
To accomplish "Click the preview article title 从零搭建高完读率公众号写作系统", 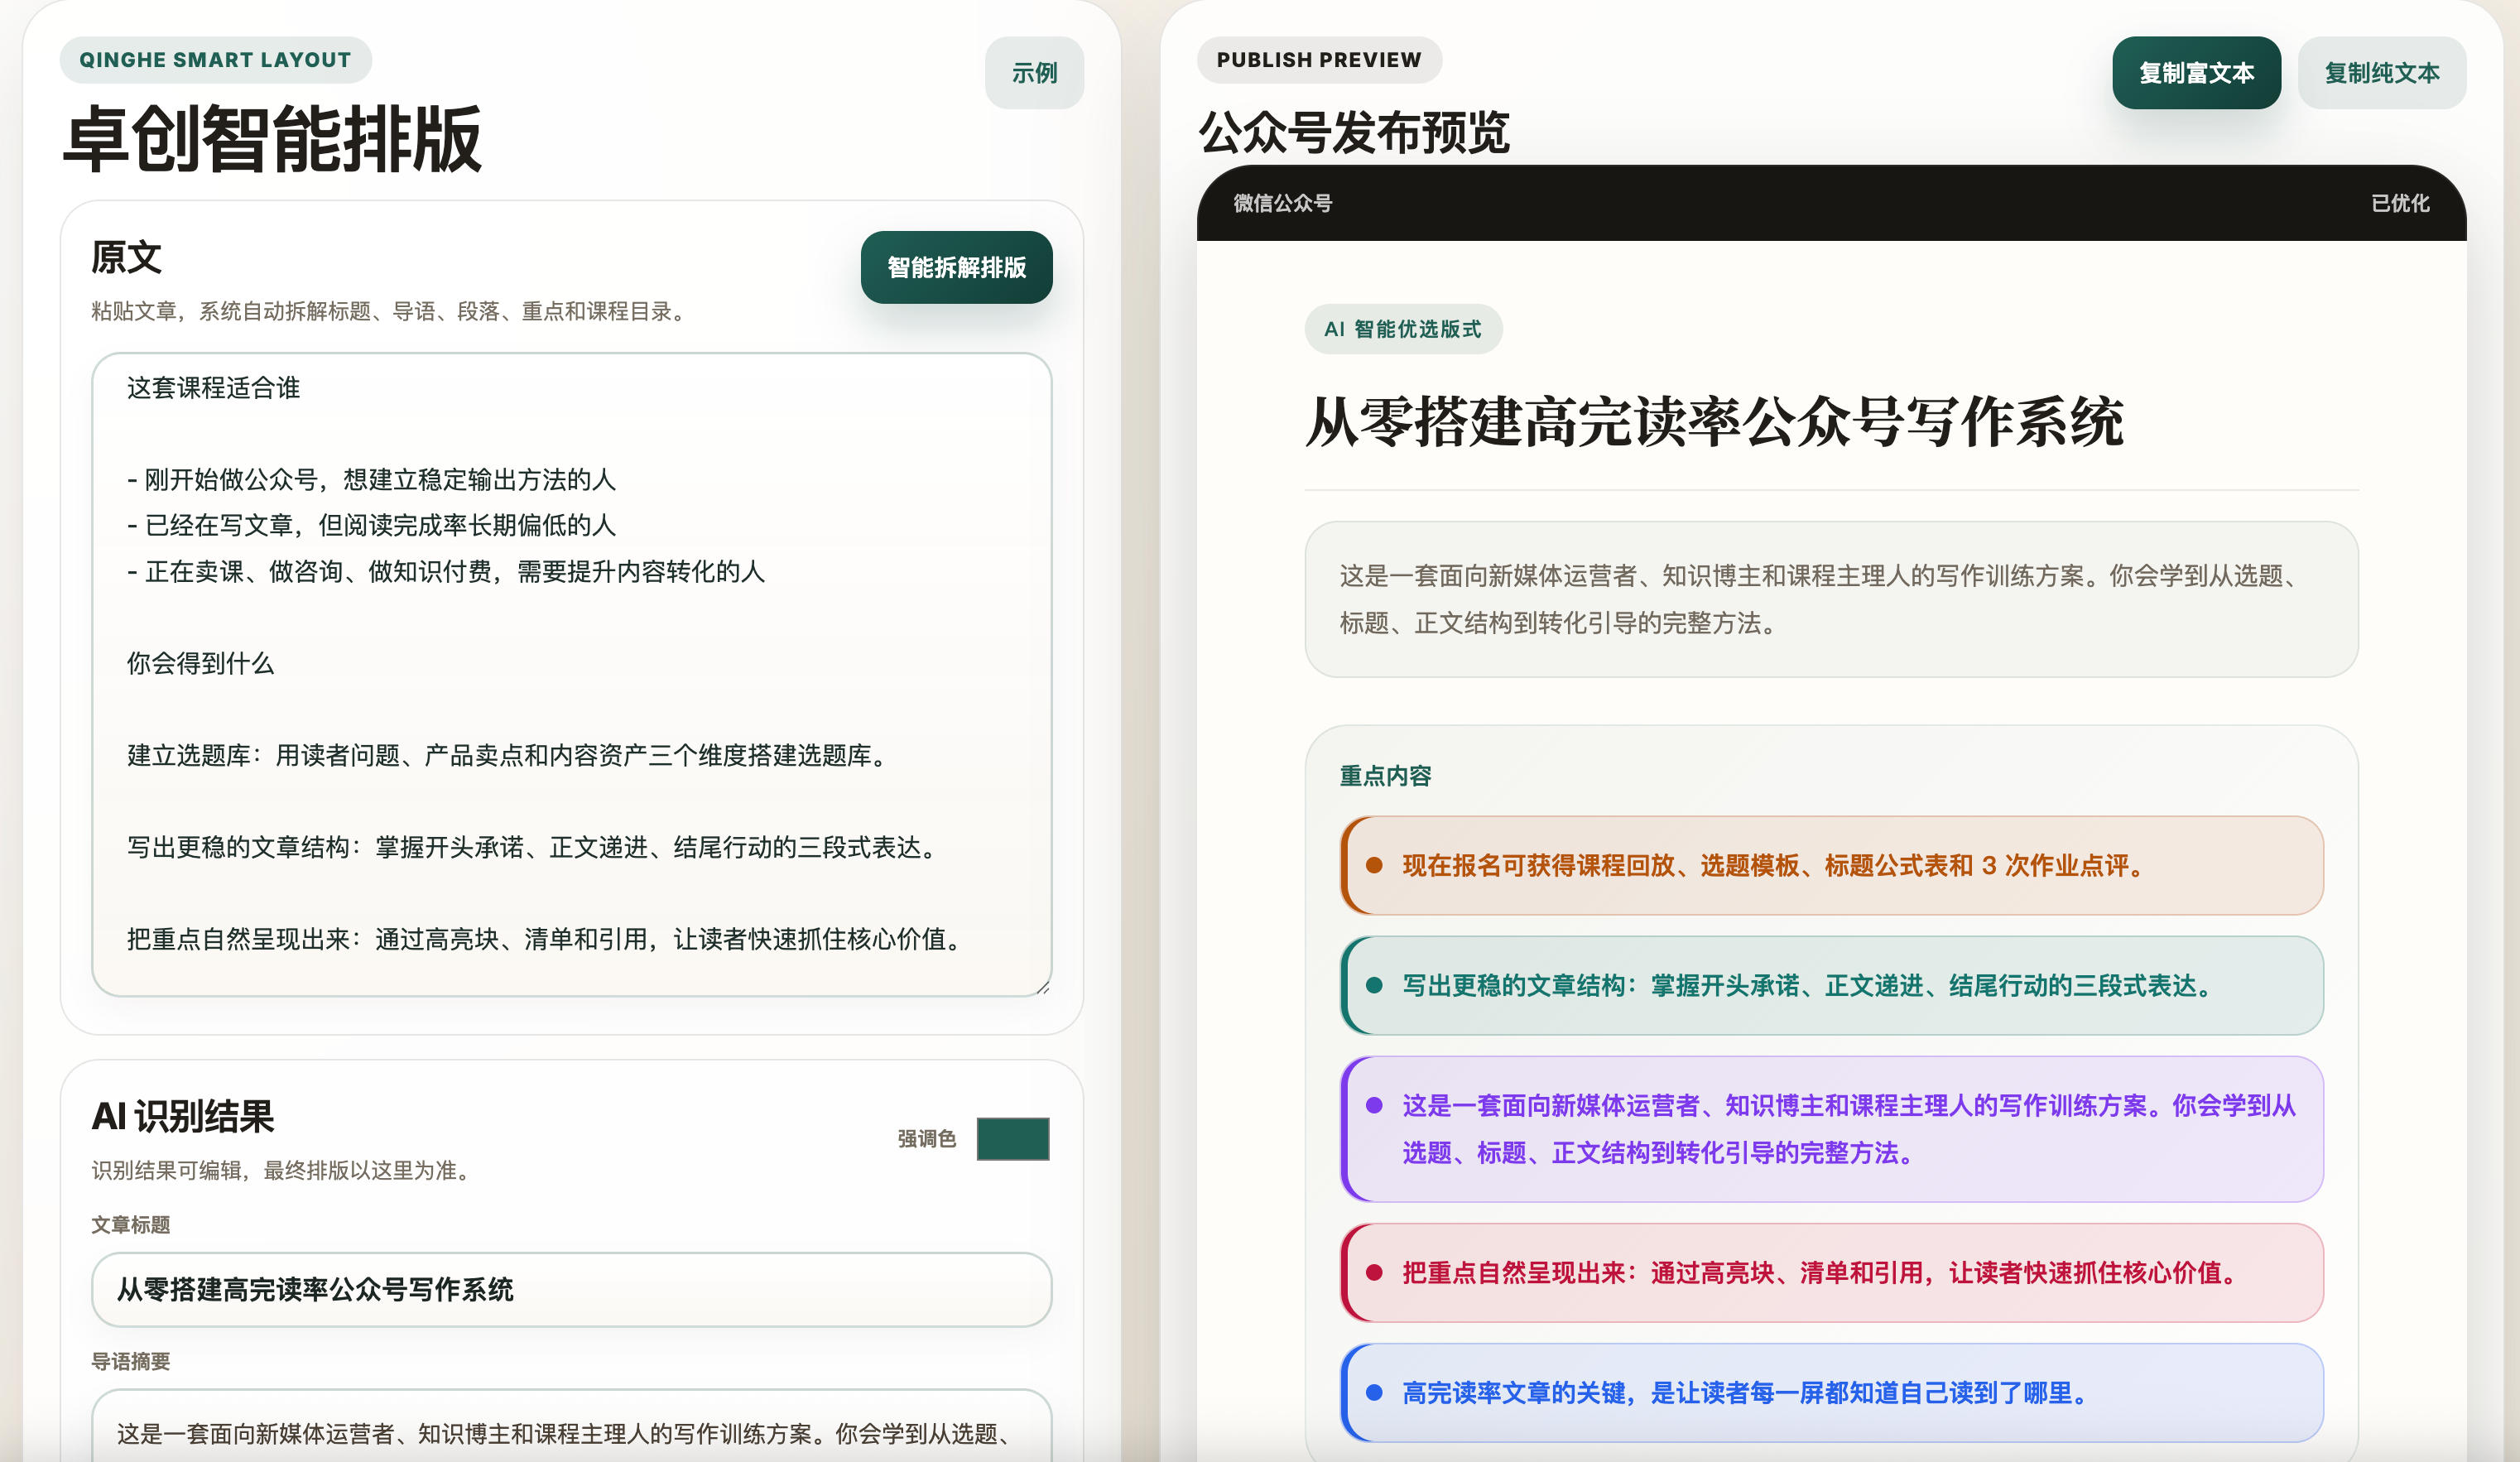I will click(1714, 422).
